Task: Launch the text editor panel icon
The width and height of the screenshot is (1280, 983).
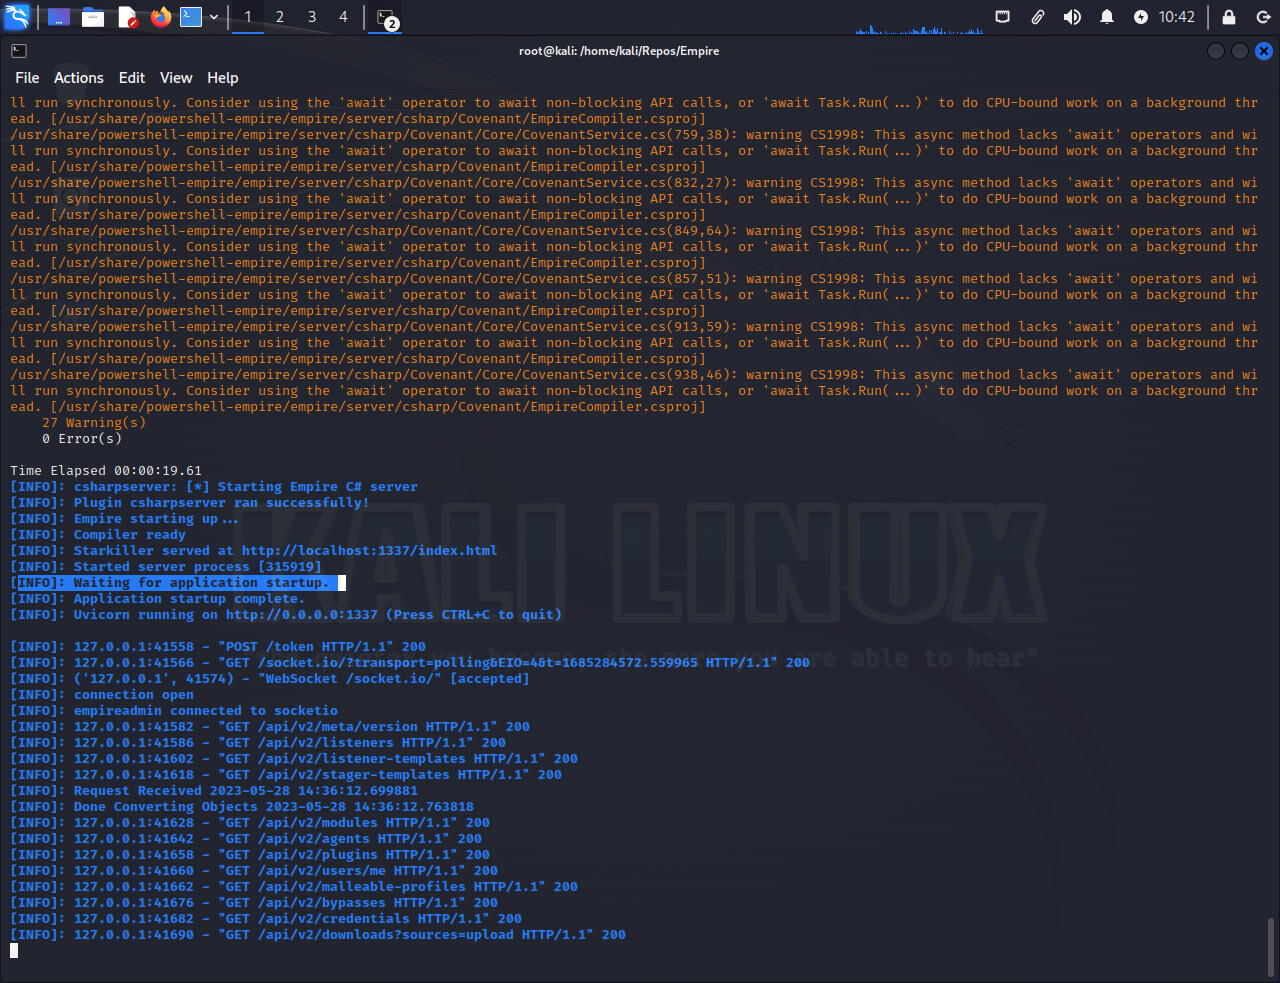Action: pyautogui.click(x=127, y=17)
